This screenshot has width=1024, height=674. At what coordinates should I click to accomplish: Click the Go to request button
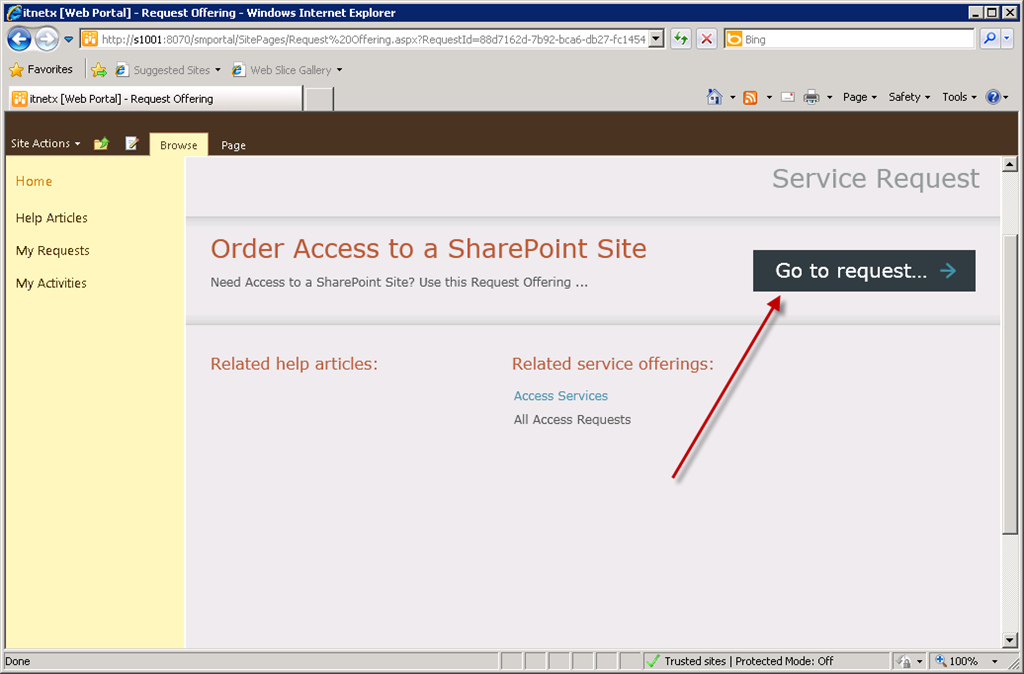[x=864, y=271]
